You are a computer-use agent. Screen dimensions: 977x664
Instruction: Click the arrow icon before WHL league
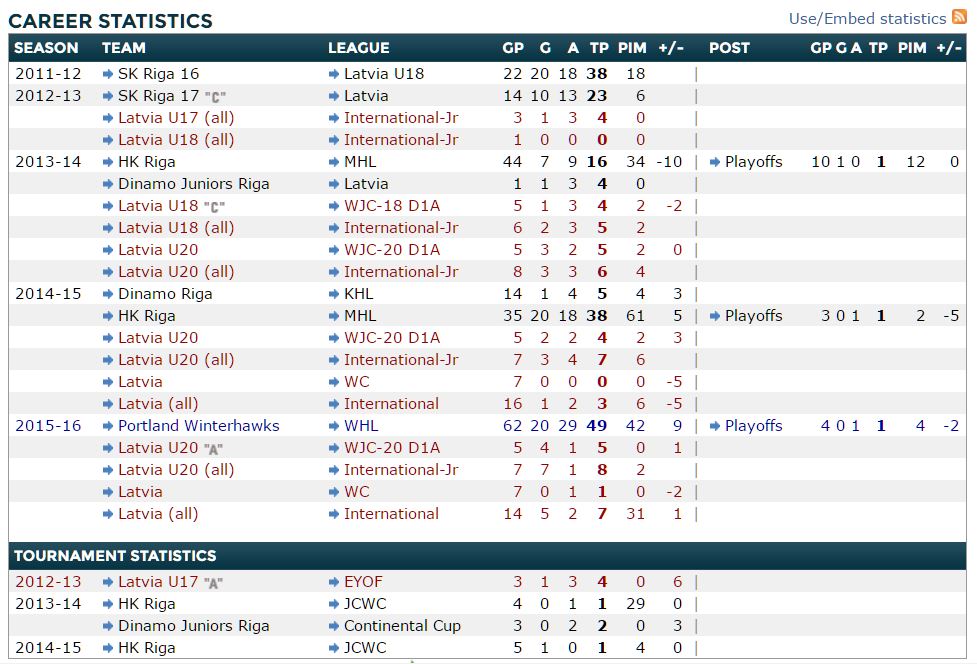[x=334, y=426]
